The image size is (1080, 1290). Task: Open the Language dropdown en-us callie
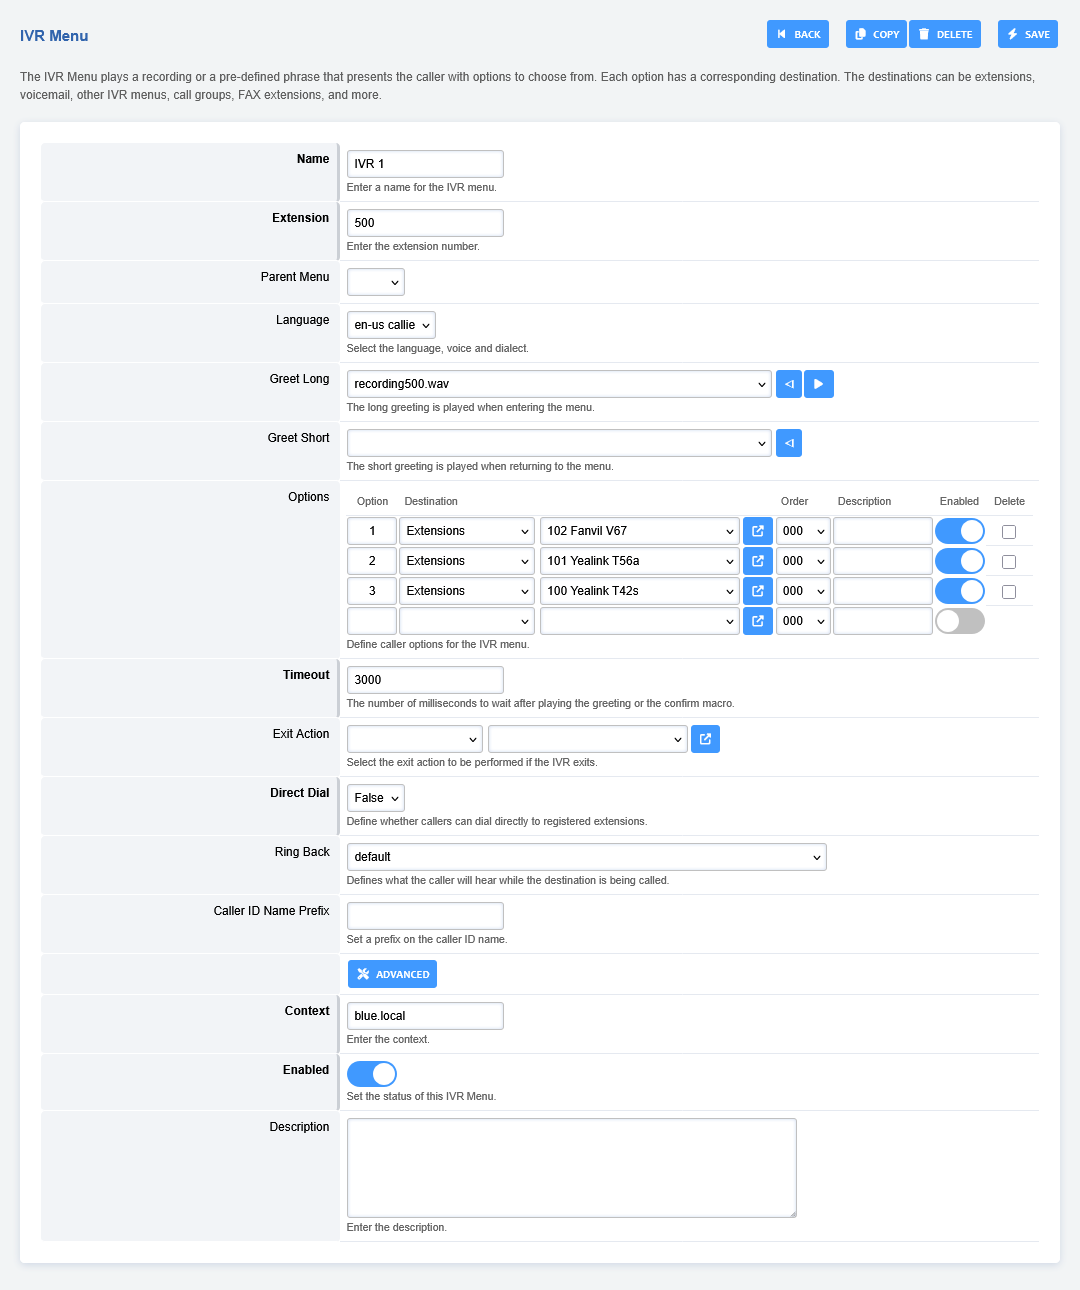pyautogui.click(x=391, y=325)
